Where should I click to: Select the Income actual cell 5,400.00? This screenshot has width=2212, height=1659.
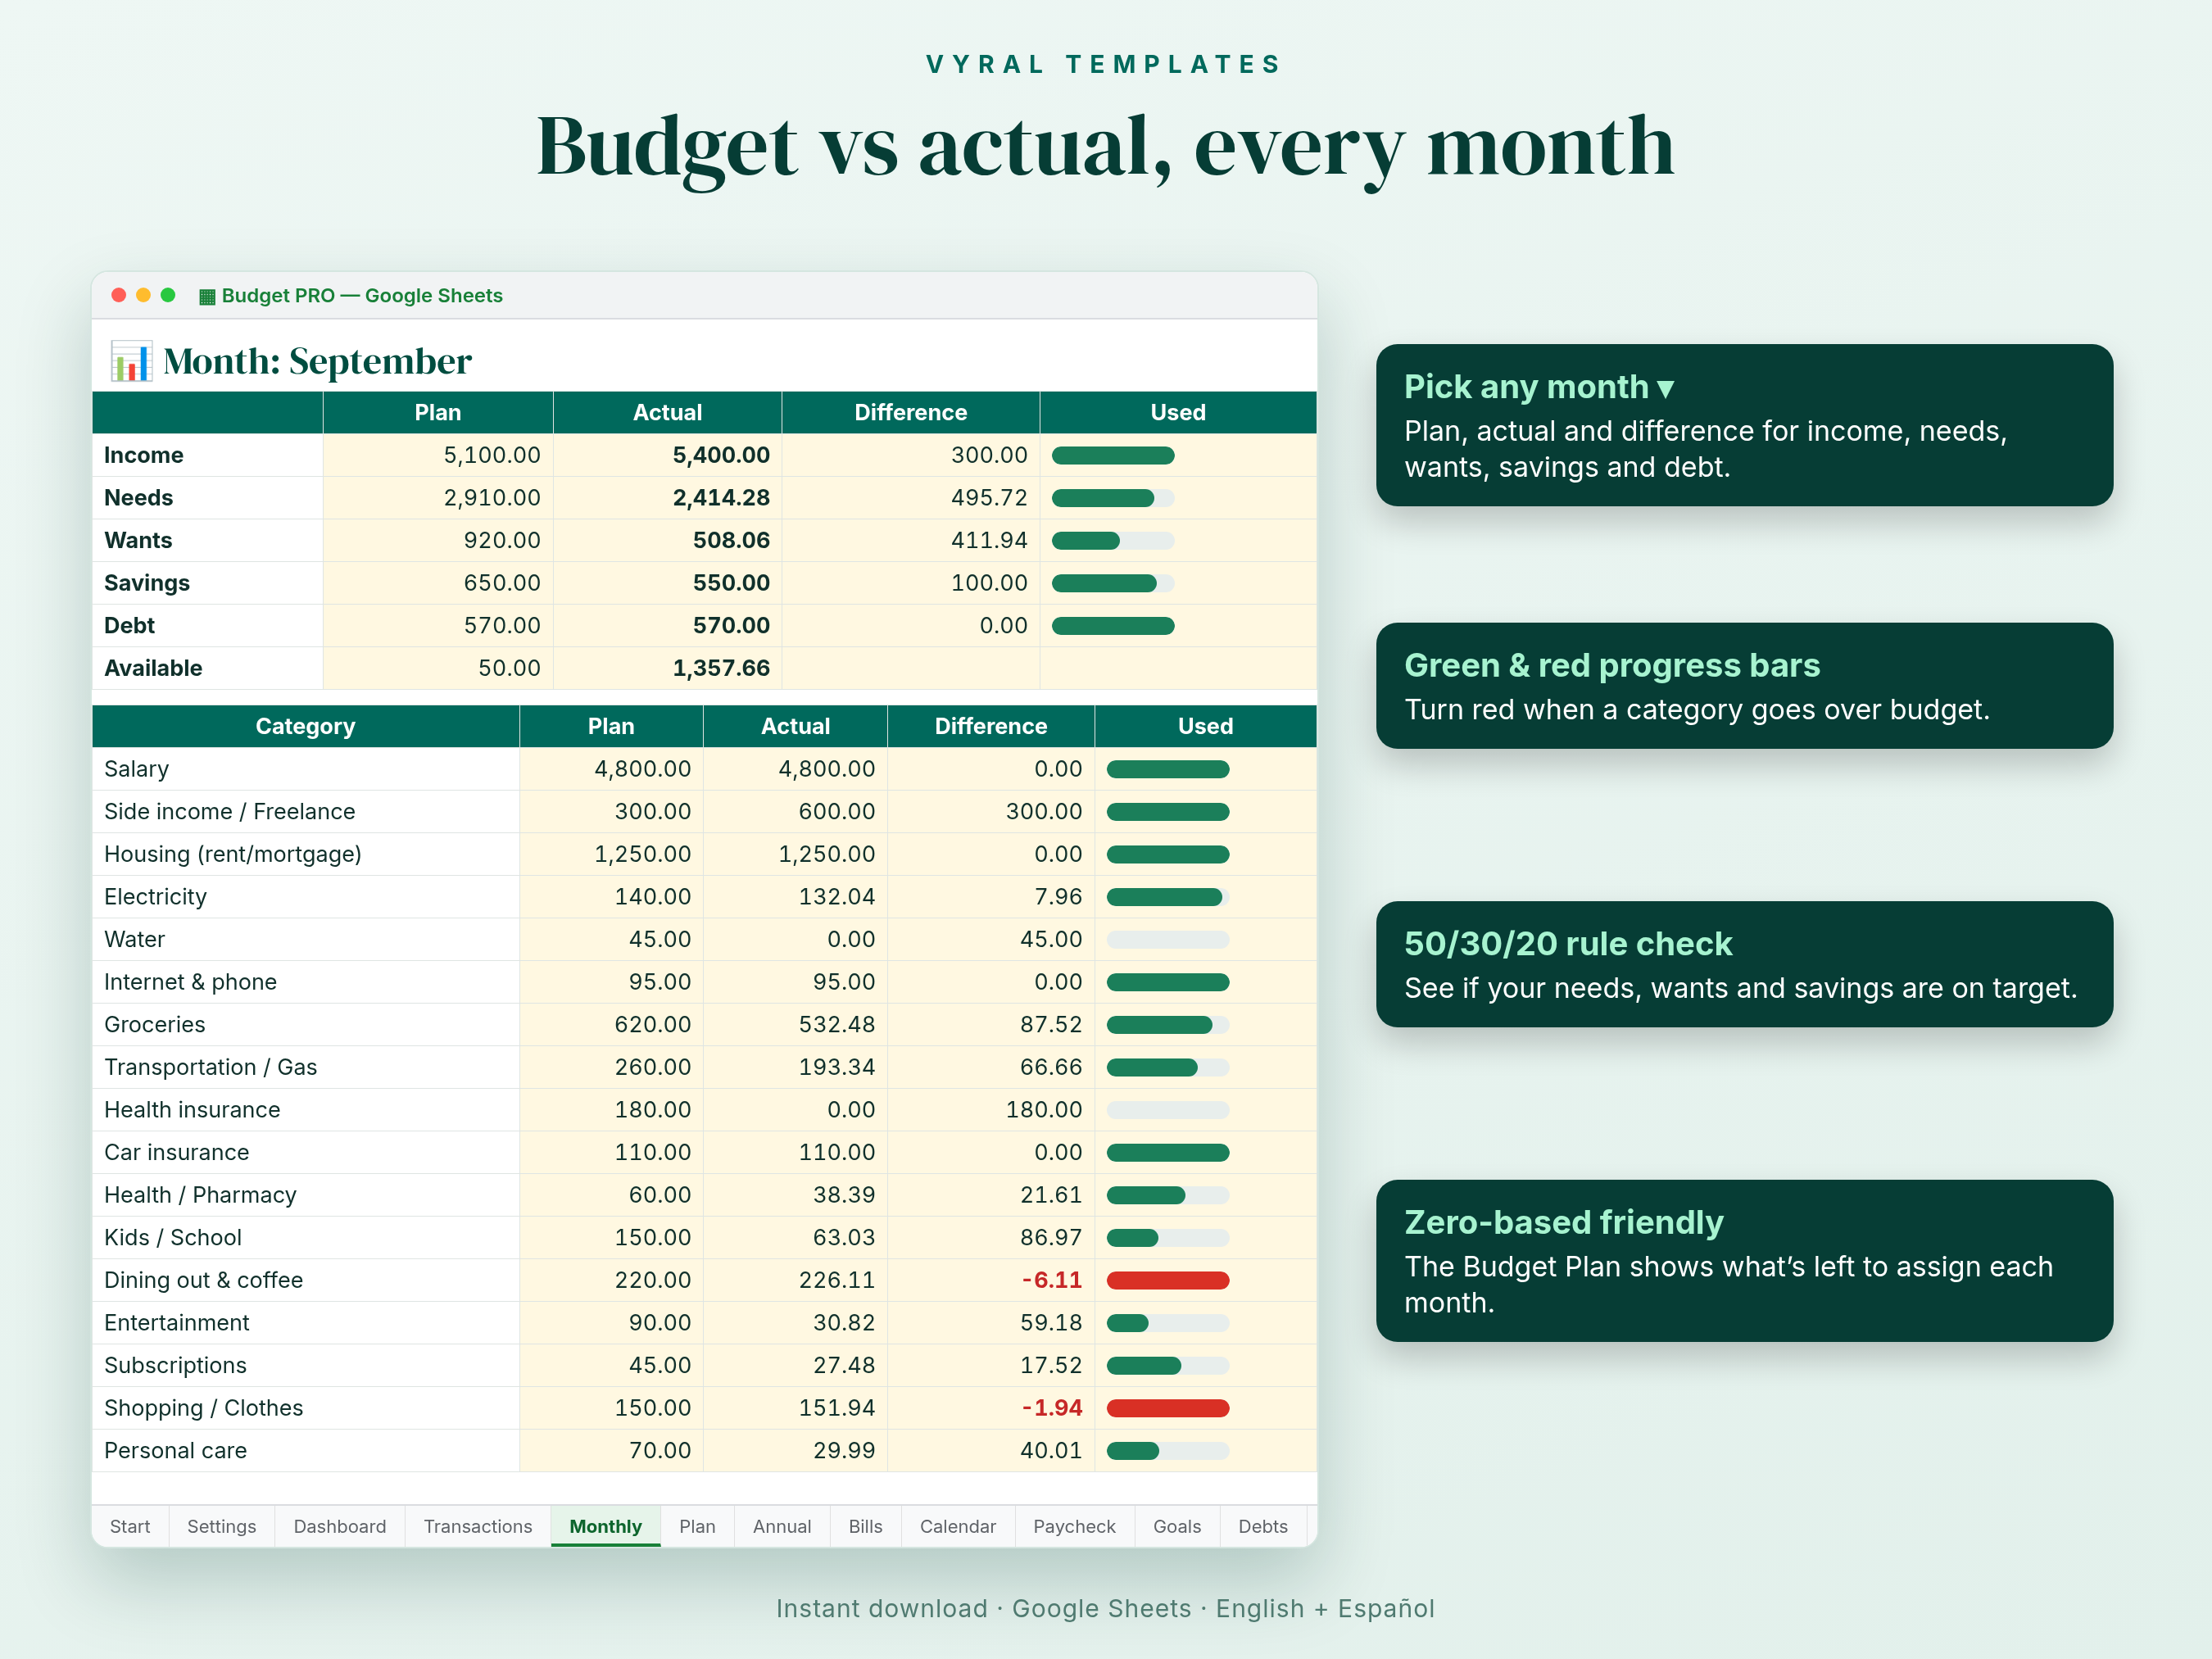click(x=667, y=455)
